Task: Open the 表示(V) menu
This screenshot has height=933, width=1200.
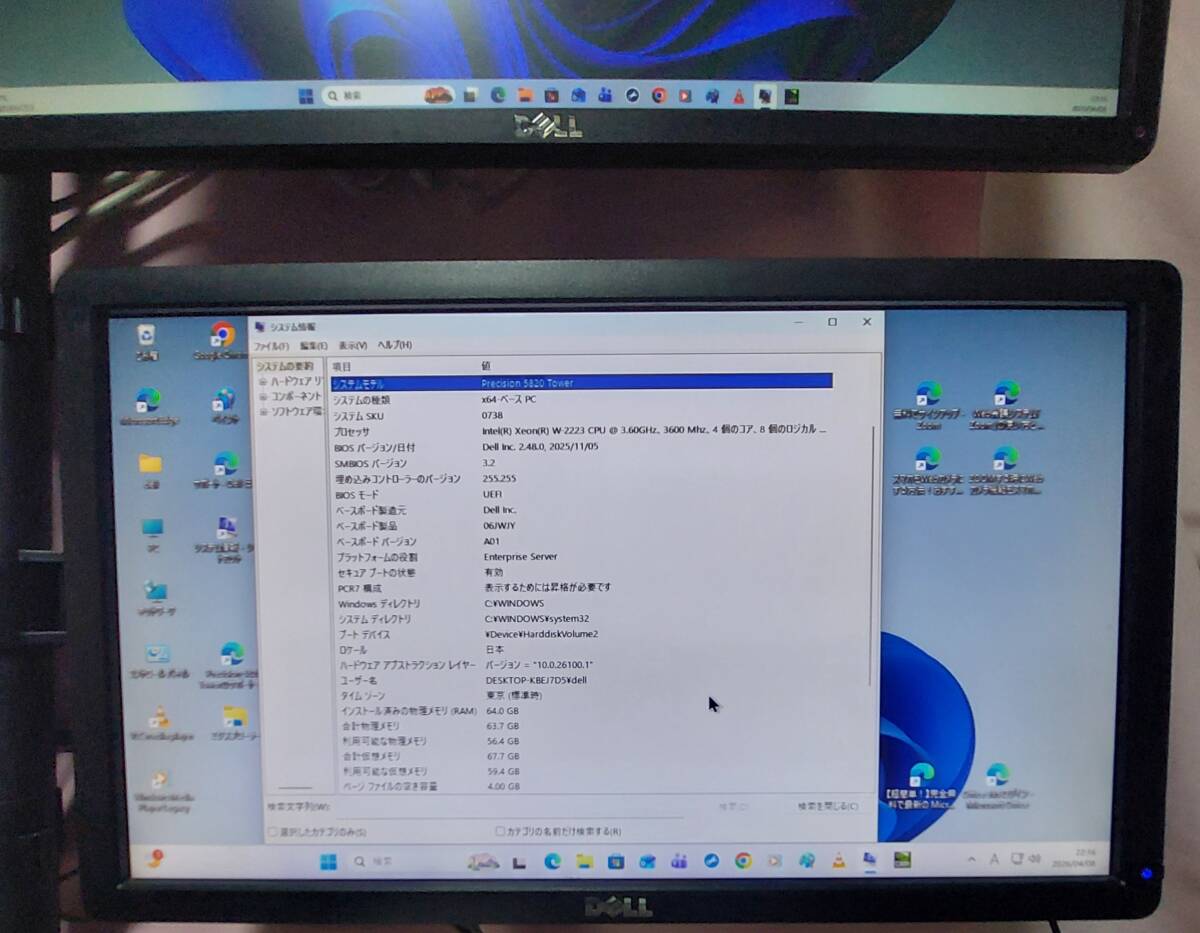Action: coord(352,345)
